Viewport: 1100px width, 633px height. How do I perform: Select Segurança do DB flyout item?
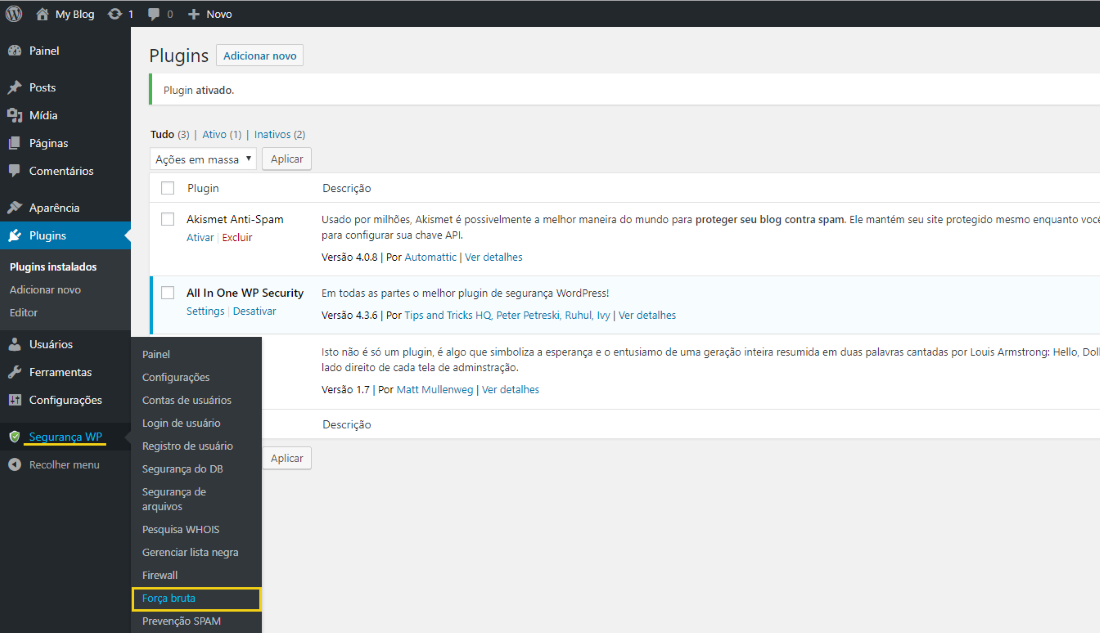pos(182,469)
